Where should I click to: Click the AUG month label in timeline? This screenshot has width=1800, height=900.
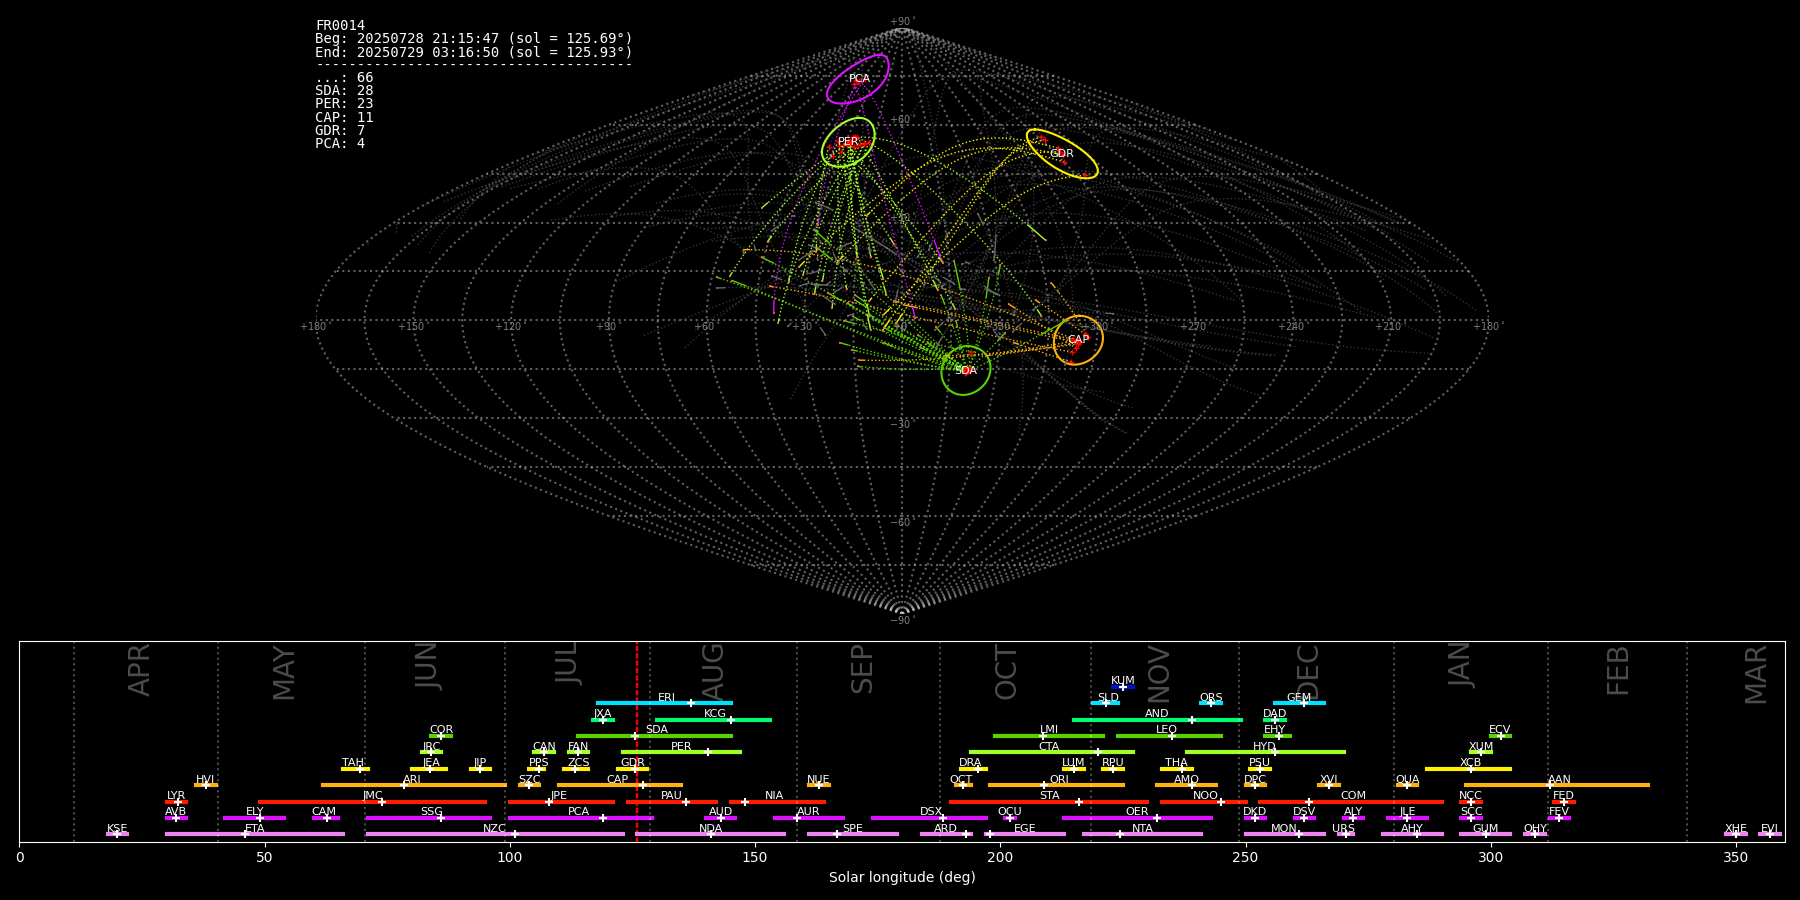712,670
